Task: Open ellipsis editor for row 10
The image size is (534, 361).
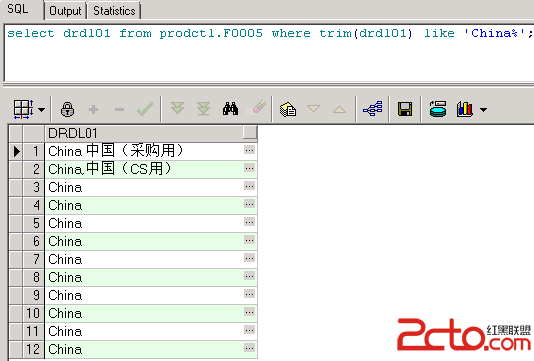Action: (249, 312)
